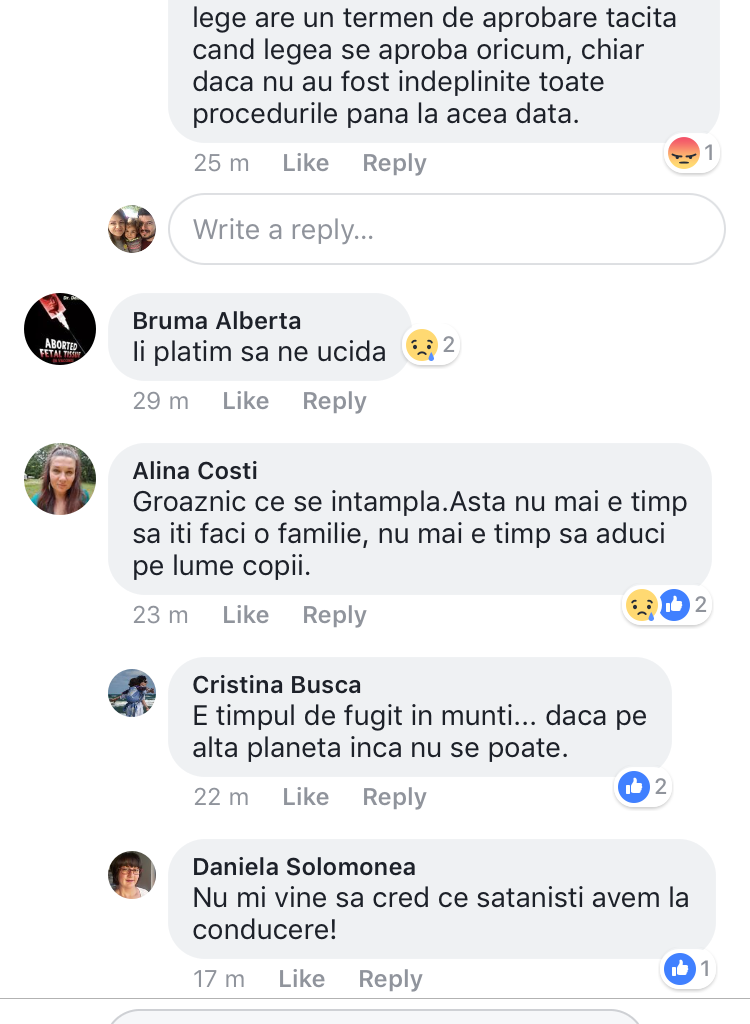Reply to Alina Costi's comment

click(333, 615)
